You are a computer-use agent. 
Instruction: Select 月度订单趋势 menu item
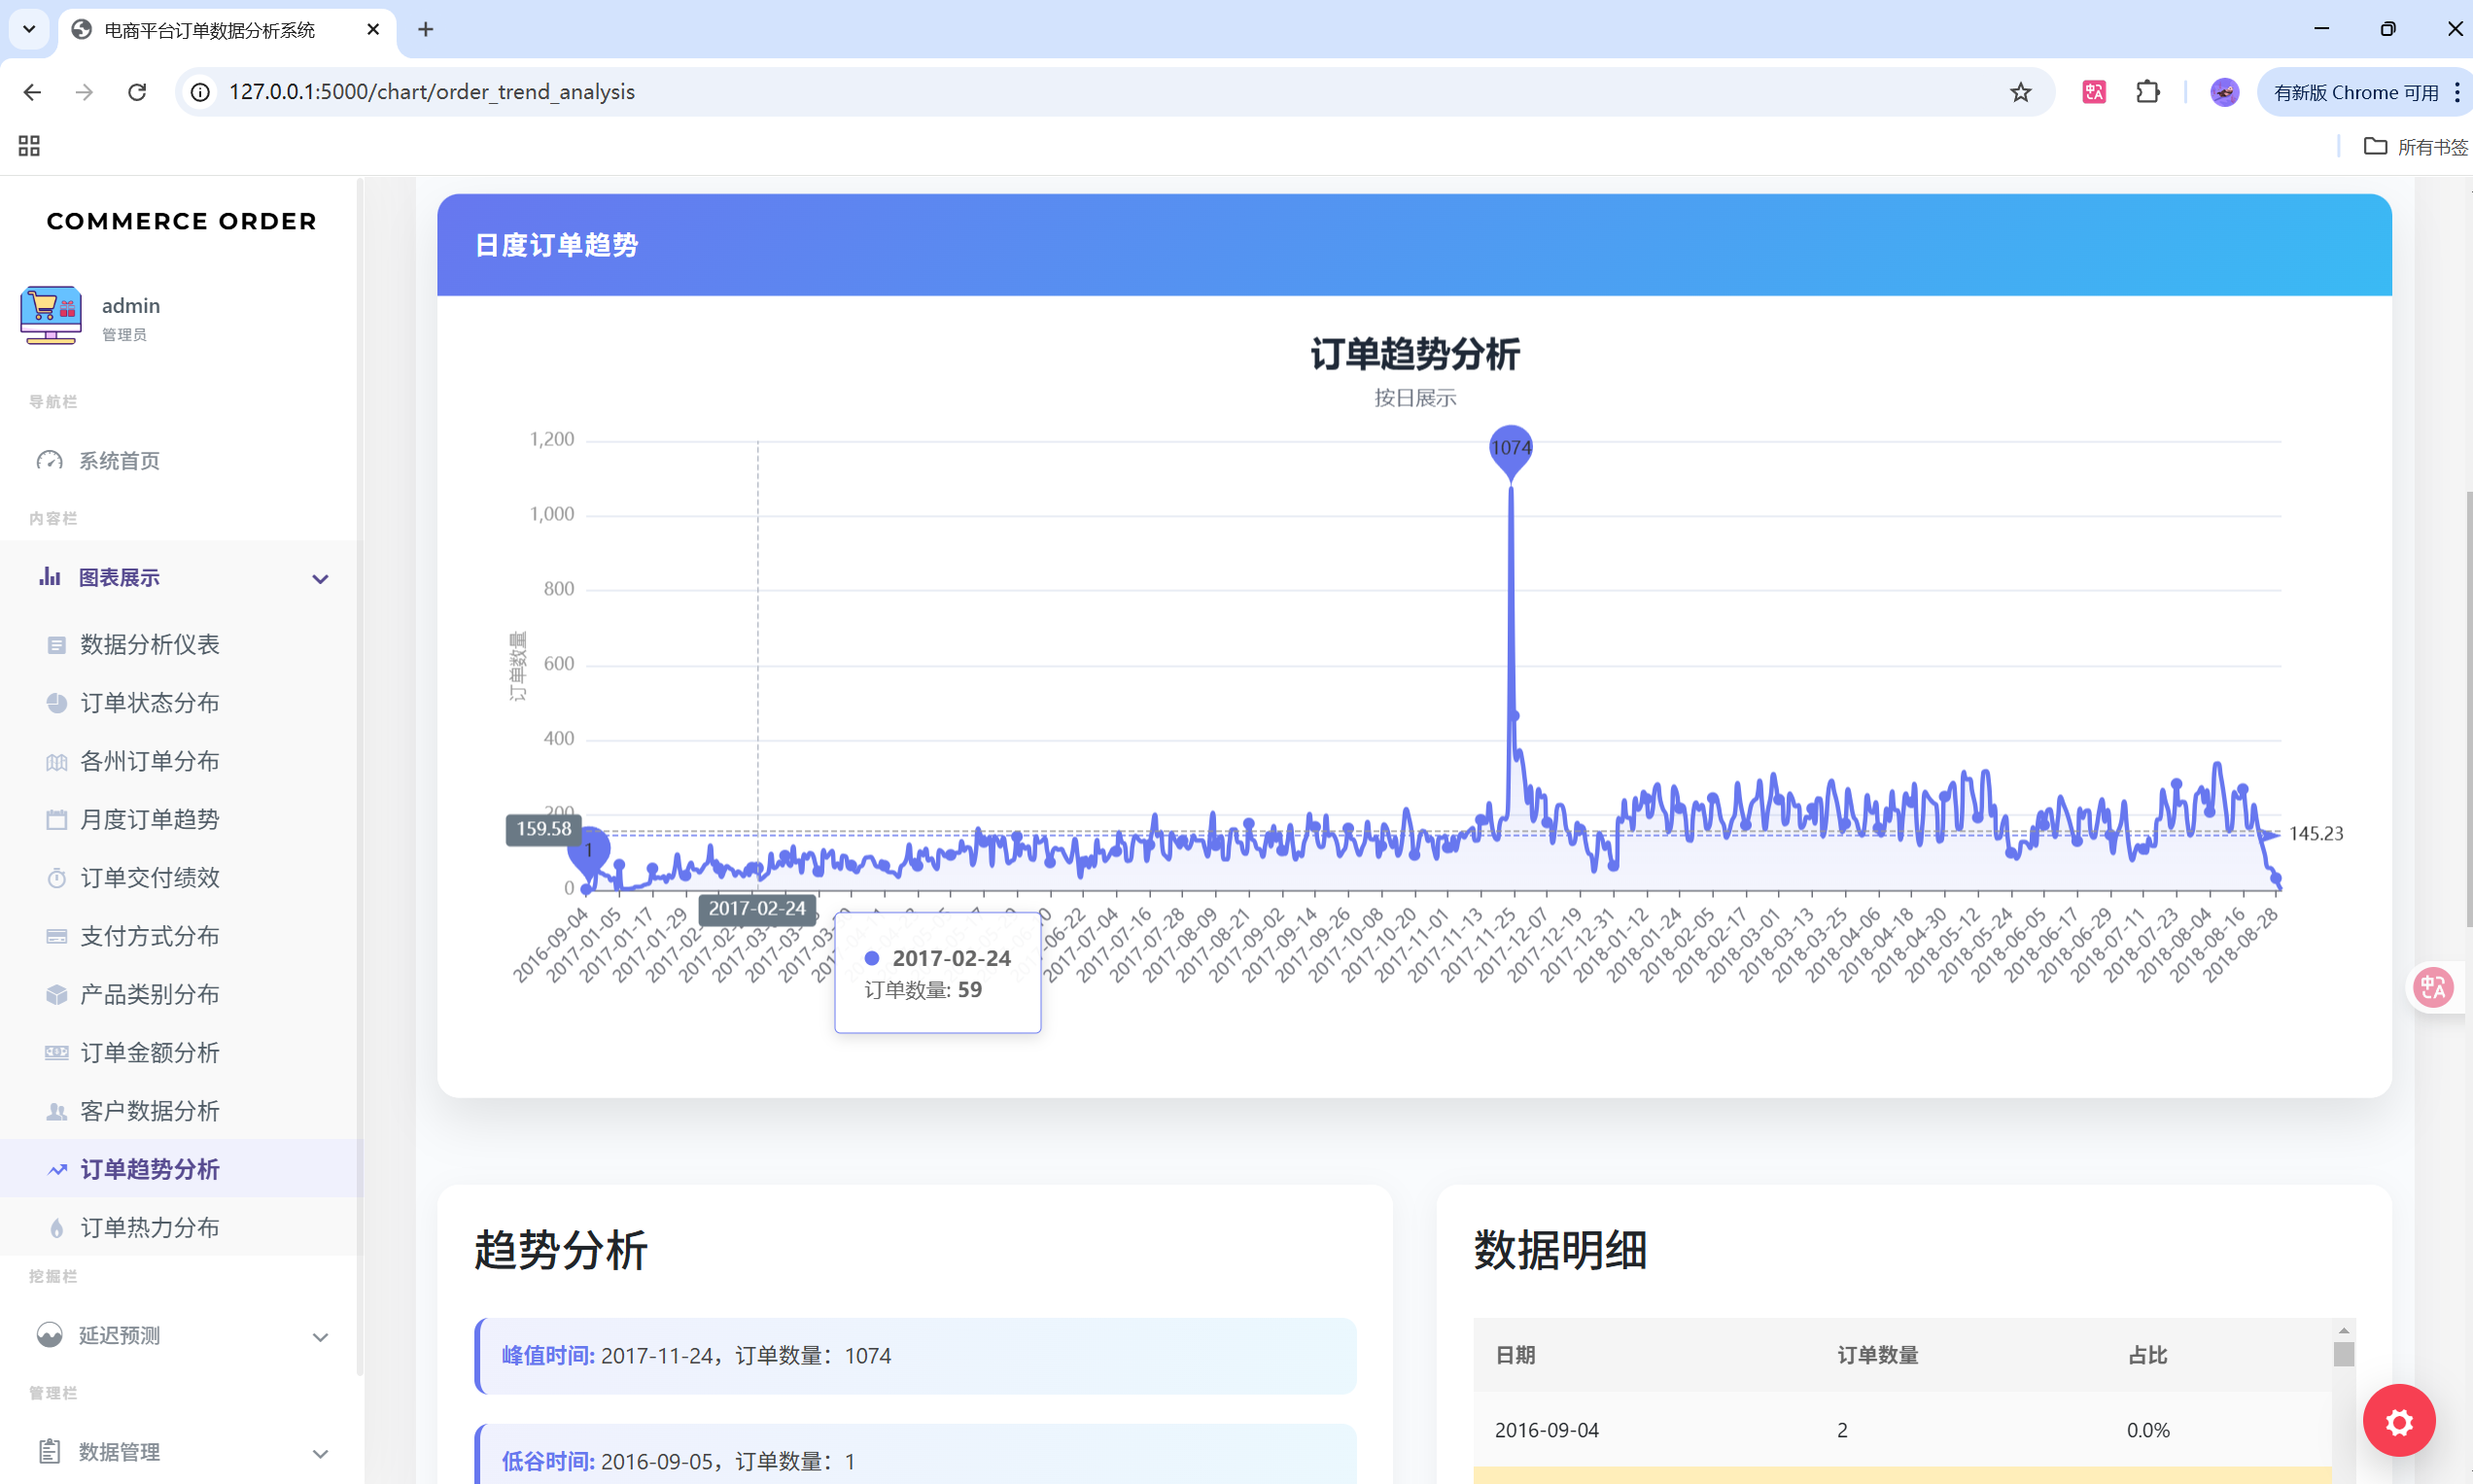(x=149, y=820)
